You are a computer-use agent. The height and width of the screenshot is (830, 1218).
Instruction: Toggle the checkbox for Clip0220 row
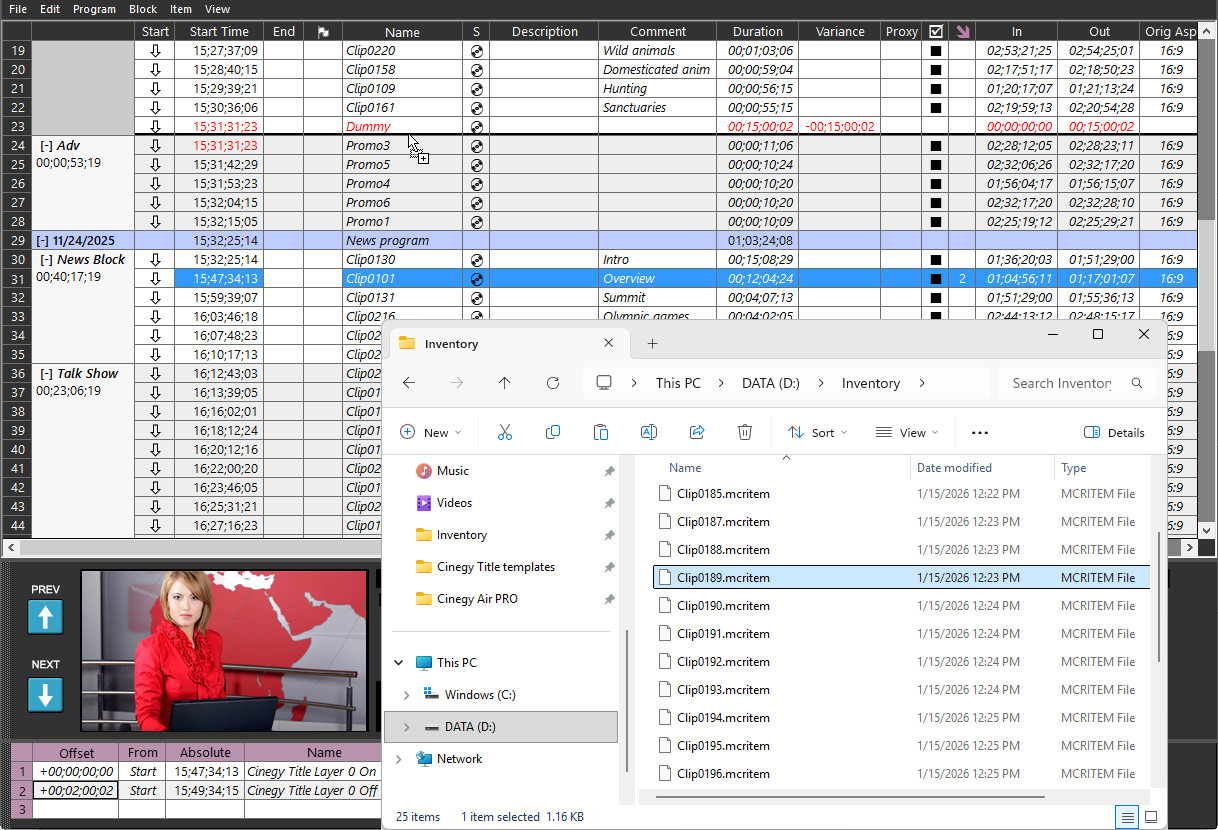936,51
